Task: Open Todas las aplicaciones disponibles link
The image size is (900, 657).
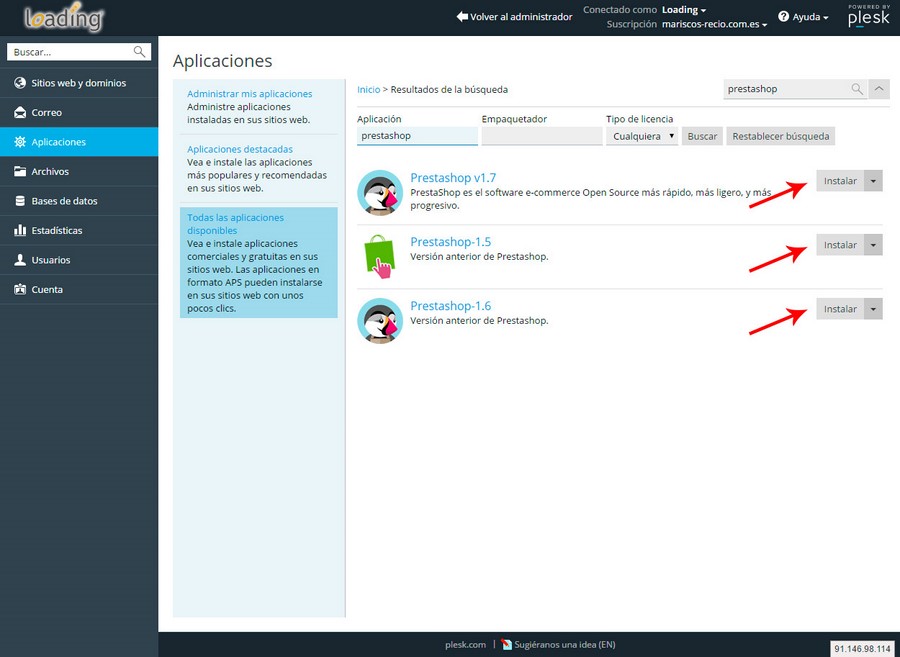Action: (235, 224)
